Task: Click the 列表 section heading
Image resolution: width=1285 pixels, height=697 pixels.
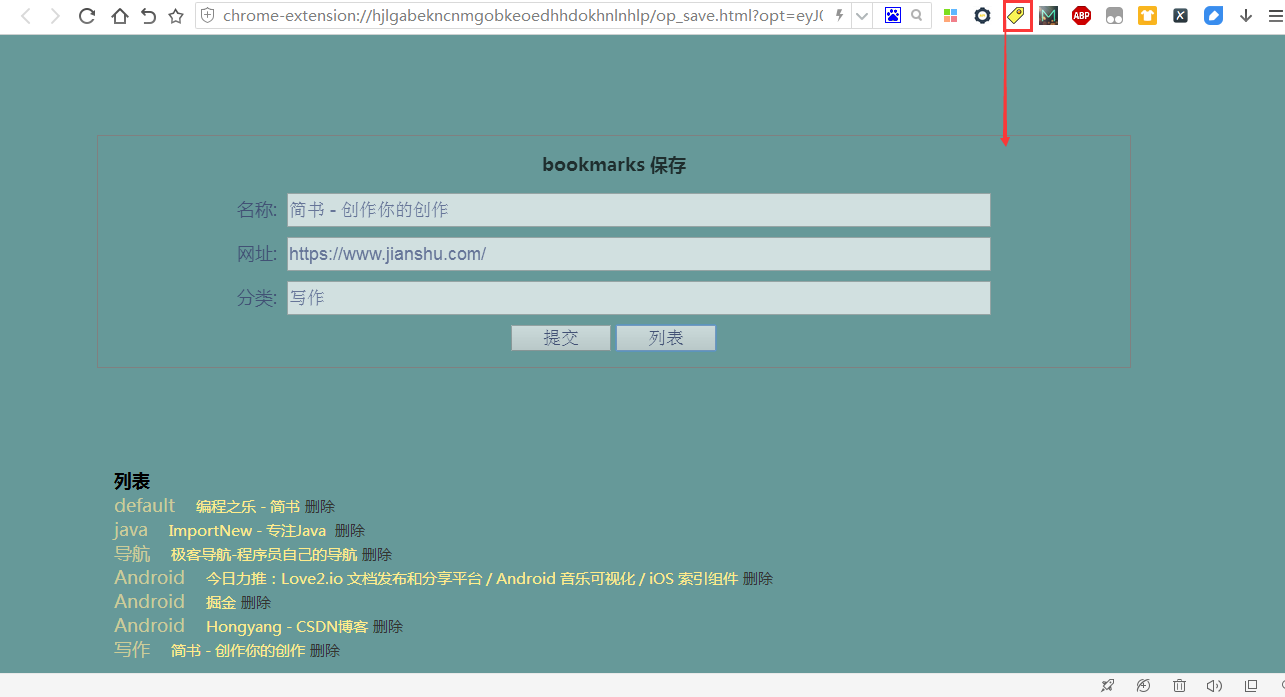Action: pyautogui.click(x=132, y=482)
